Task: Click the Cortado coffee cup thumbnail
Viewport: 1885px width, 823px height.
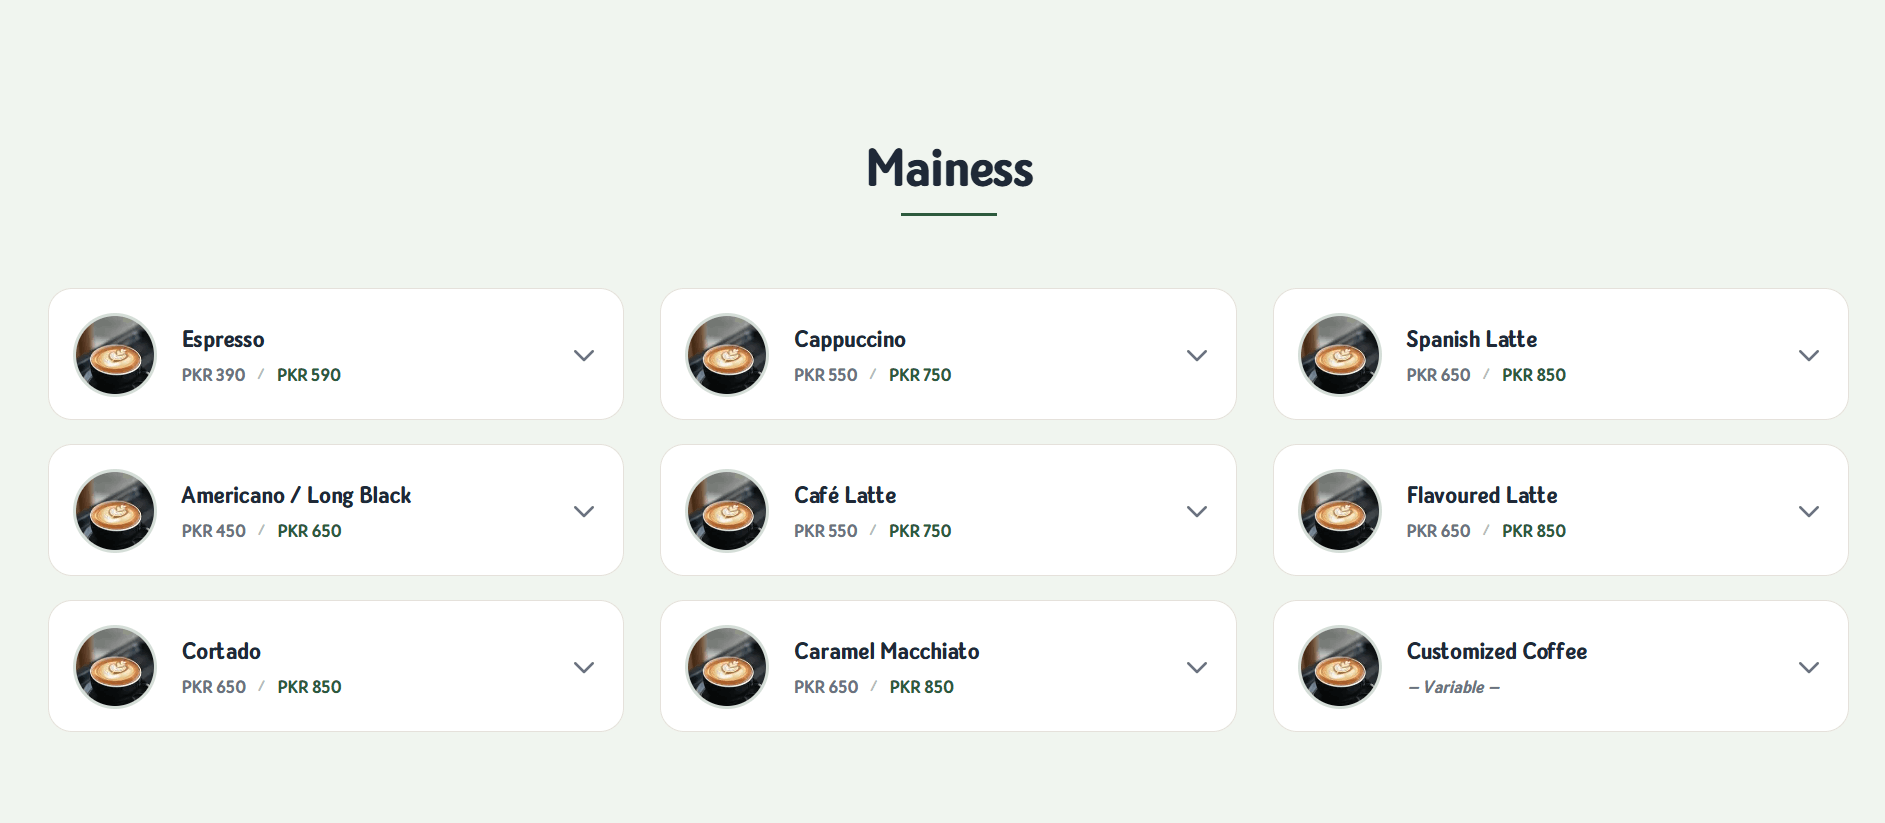Action: (115, 667)
